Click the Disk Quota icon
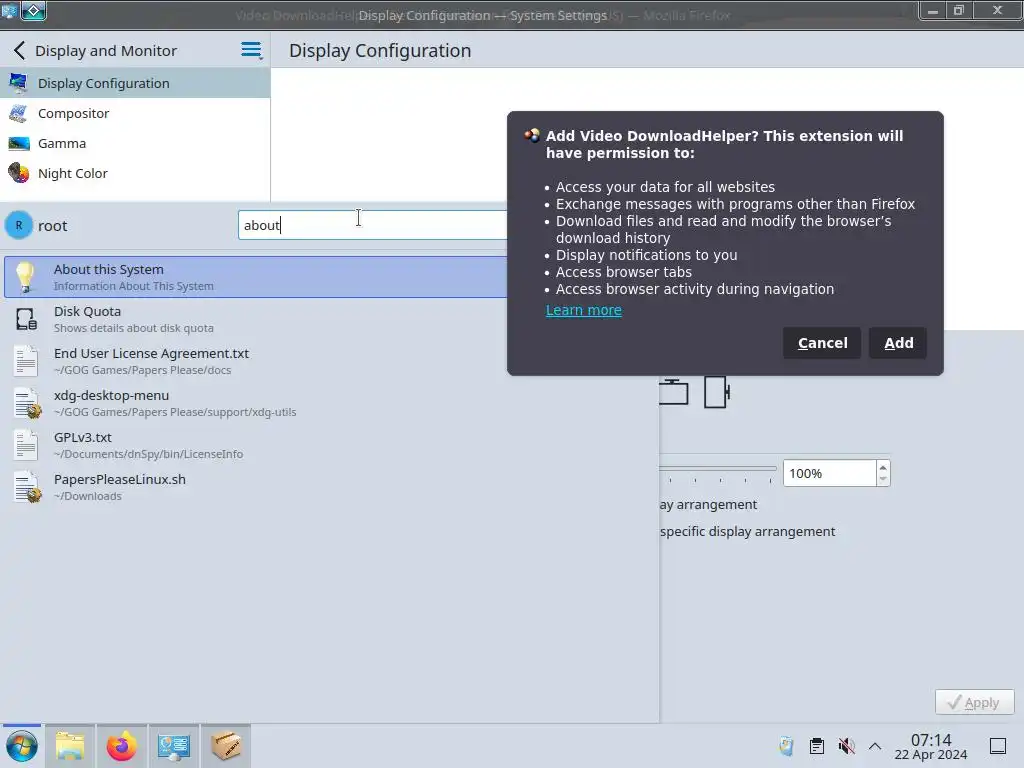 (26, 319)
